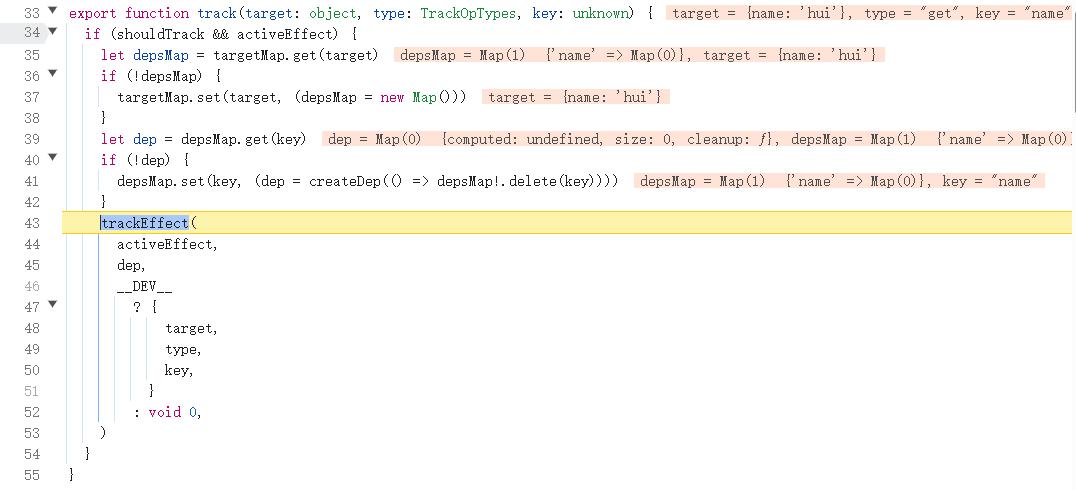Click line number 41 in the gutter
This screenshot has height=490, width=1076.
(30, 181)
